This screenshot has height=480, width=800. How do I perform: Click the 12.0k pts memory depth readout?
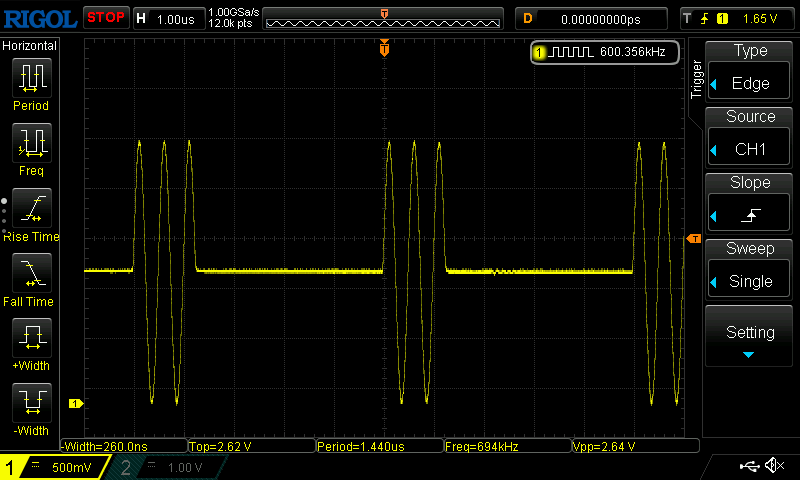(x=230, y=23)
